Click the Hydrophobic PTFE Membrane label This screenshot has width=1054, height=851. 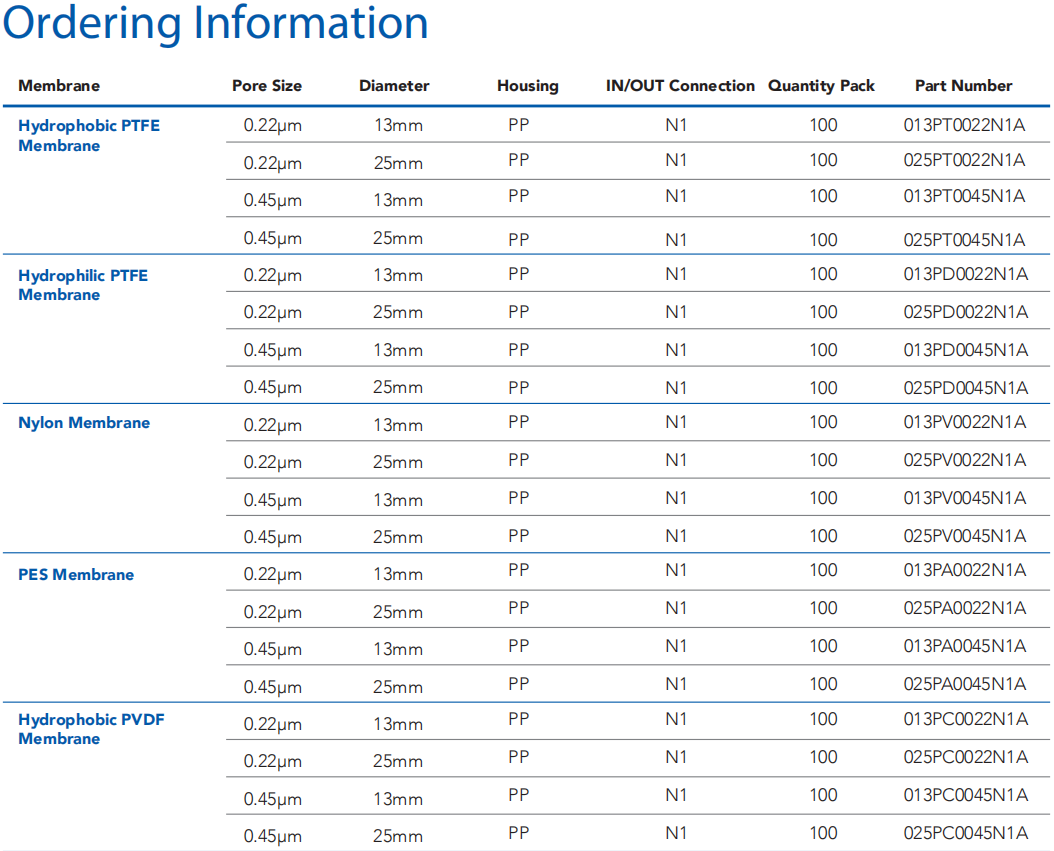[89, 136]
